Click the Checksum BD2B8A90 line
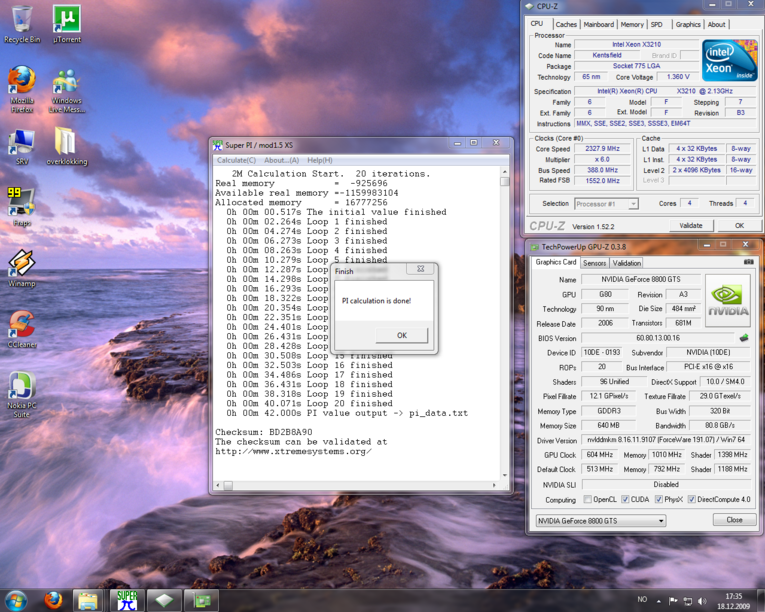Screen dimensions: 765x612 (x=263, y=432)
